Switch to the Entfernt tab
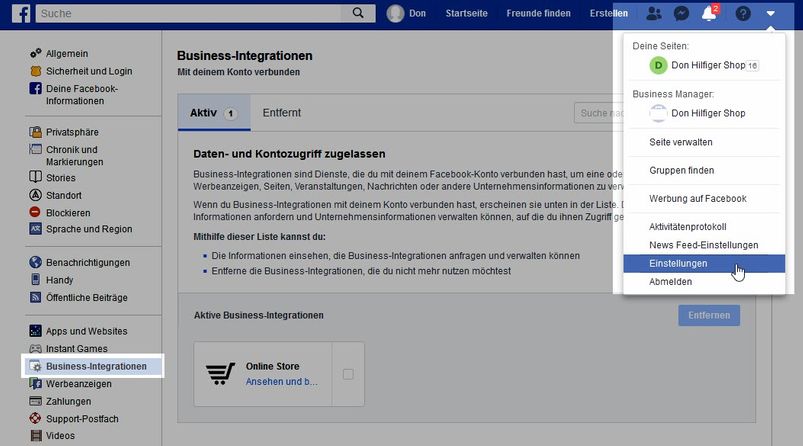Image resolution: width=803 pixels, height=446 pixels. point(282,113)
